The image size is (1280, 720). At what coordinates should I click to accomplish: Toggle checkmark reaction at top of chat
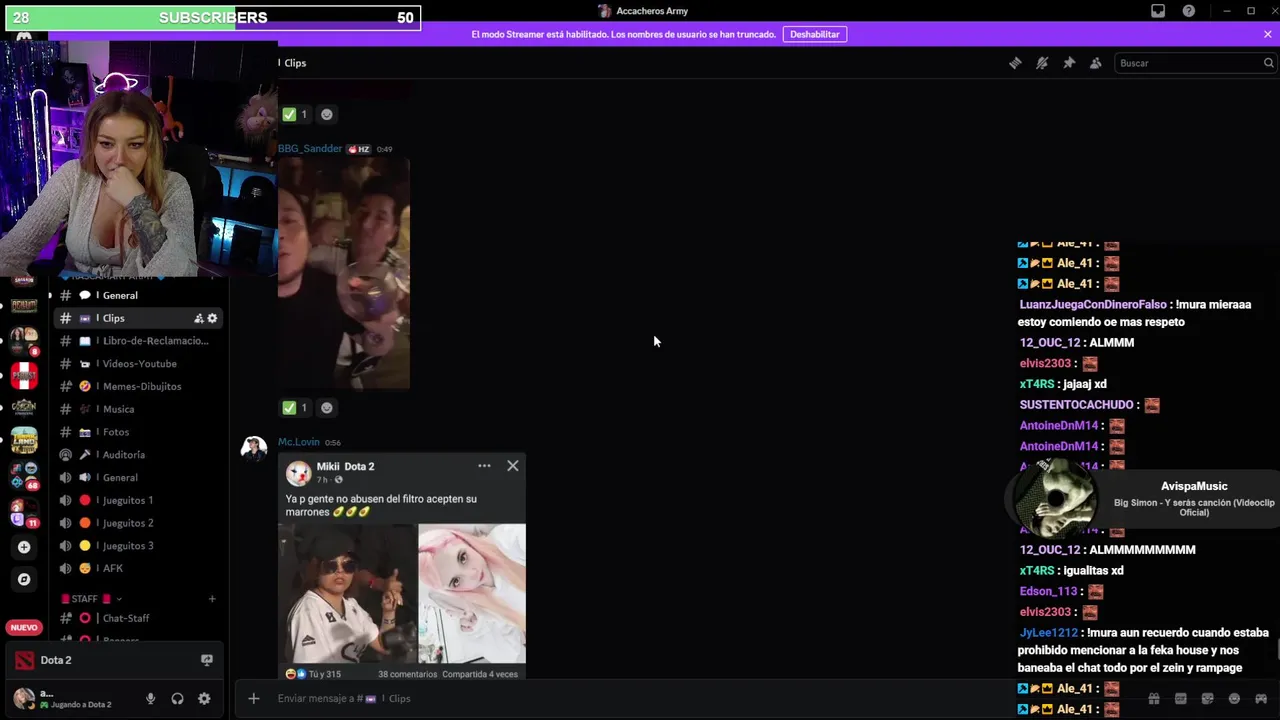[x=295, y=114]
